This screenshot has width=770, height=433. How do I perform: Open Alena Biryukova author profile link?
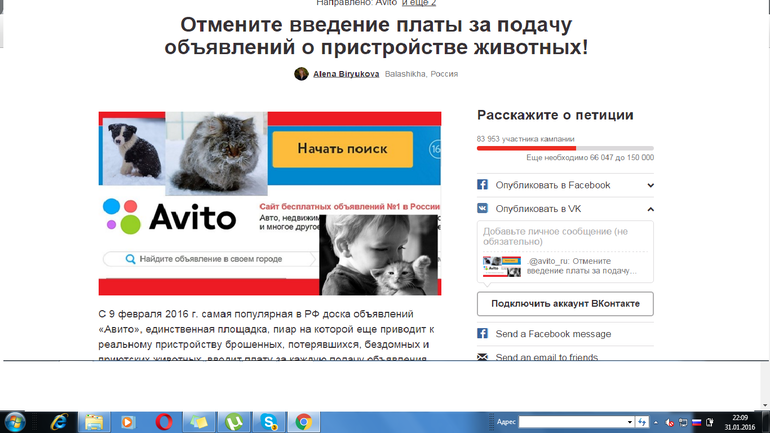(x=346, y=74)
